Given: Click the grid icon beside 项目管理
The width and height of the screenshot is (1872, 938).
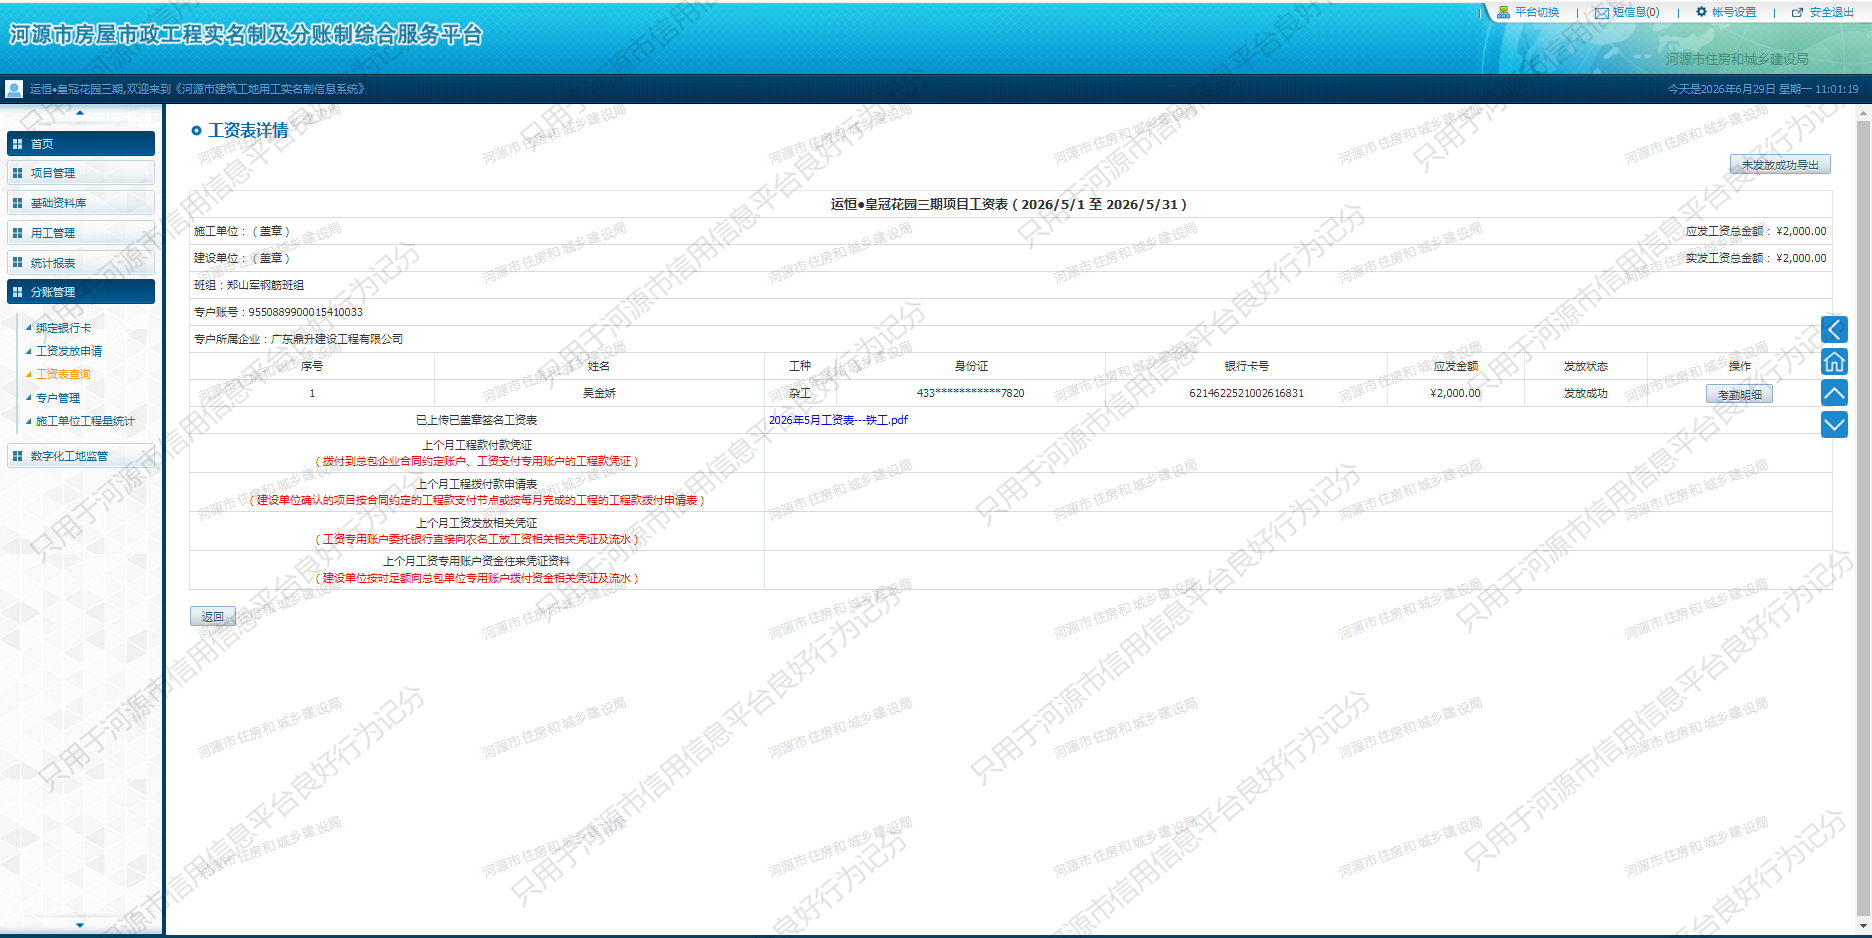Looking at the screenshot, I should click(x=17, y=173).
